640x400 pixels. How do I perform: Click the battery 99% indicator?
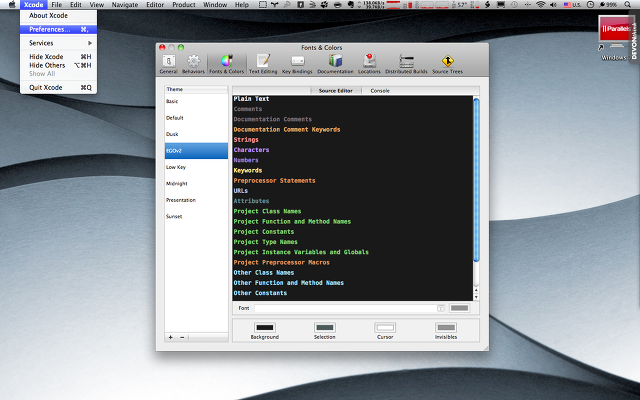[608, 5]
